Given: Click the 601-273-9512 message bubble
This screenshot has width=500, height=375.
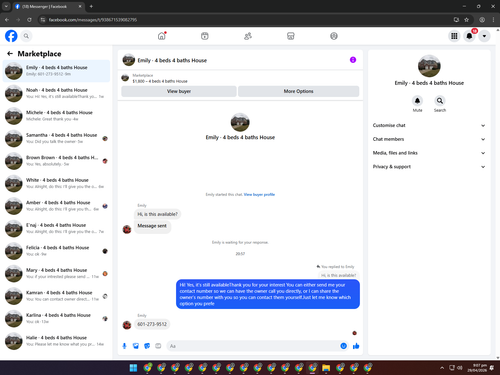Looking at the screenshot, I should click(152, 324).
